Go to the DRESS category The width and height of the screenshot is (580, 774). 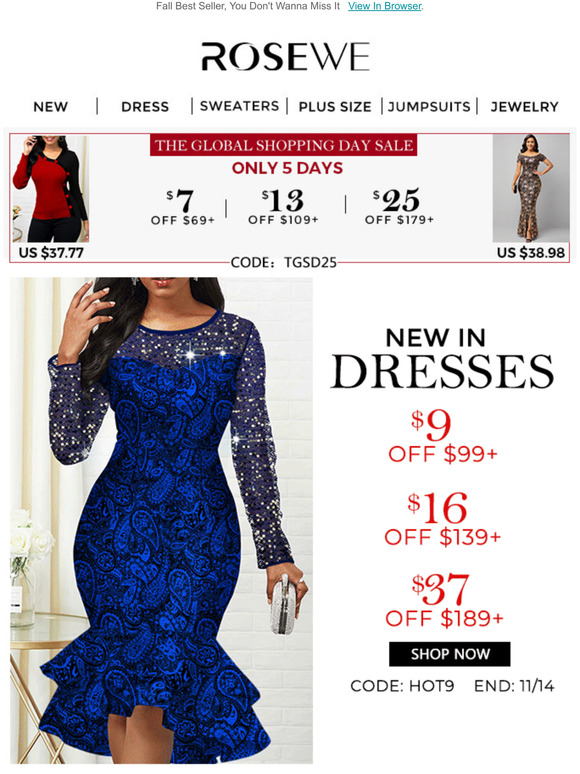coord(145,107)
